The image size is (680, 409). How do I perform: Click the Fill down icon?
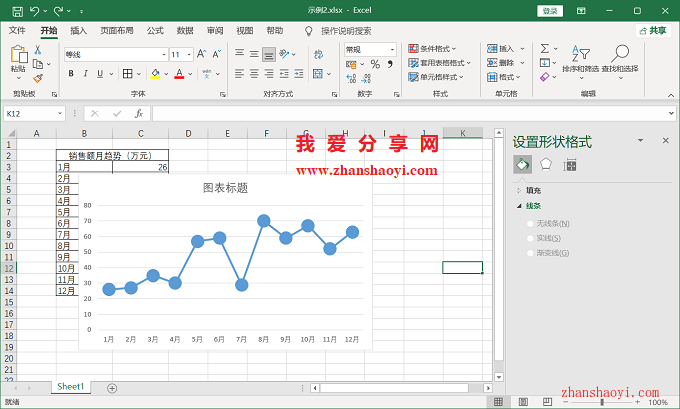coord(545,63)
